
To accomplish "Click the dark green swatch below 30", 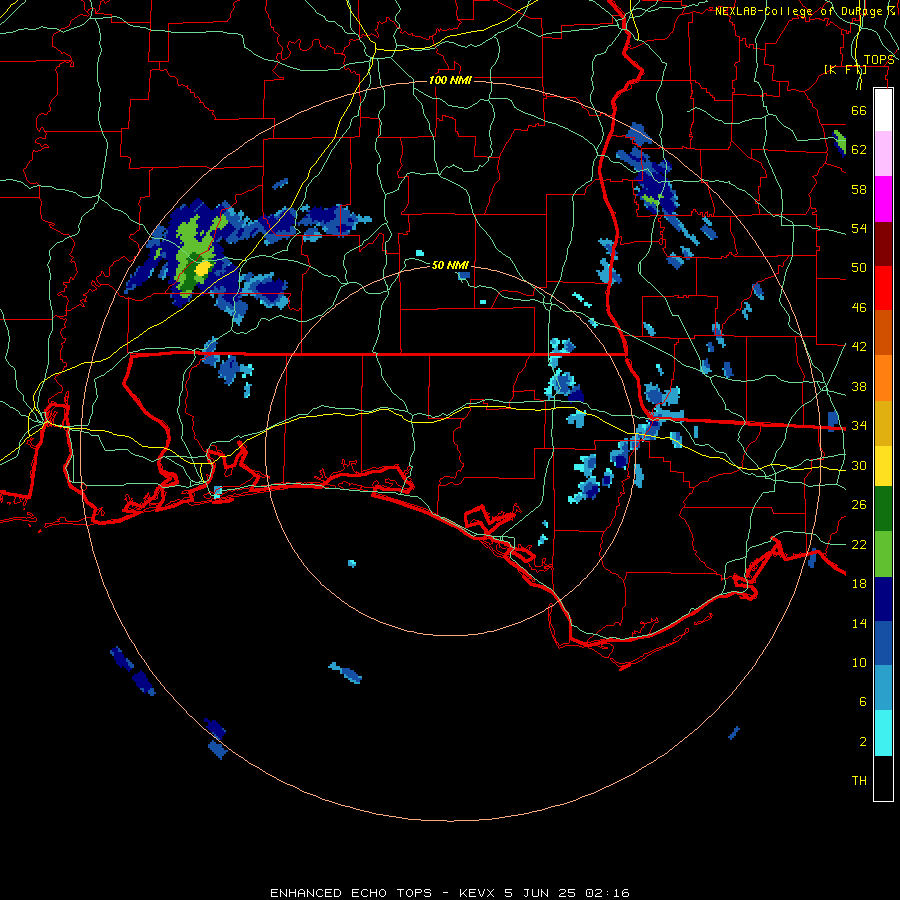I will pyautogui.click(x=883, y=509).
